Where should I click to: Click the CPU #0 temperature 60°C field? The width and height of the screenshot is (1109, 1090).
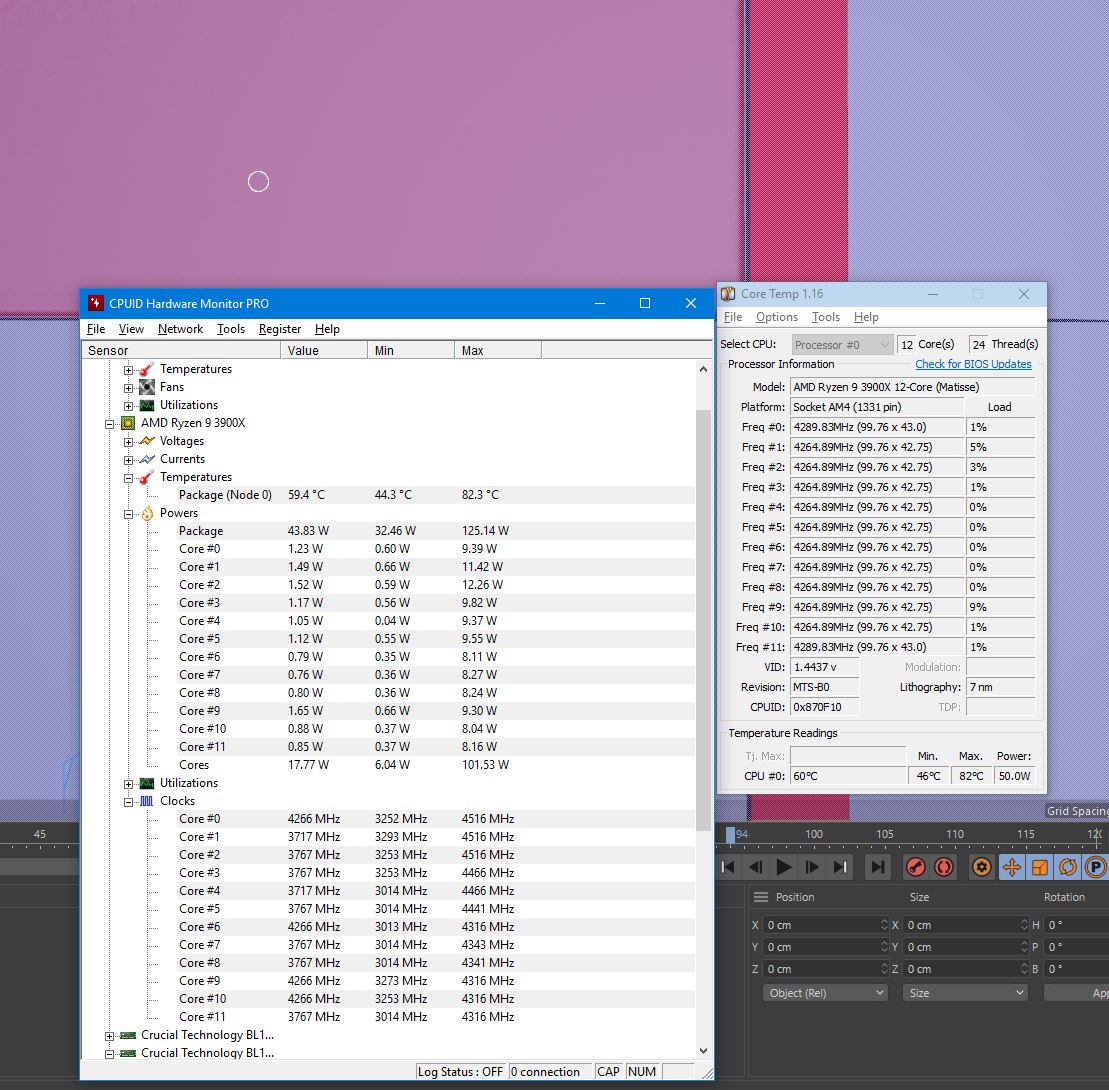847,776
